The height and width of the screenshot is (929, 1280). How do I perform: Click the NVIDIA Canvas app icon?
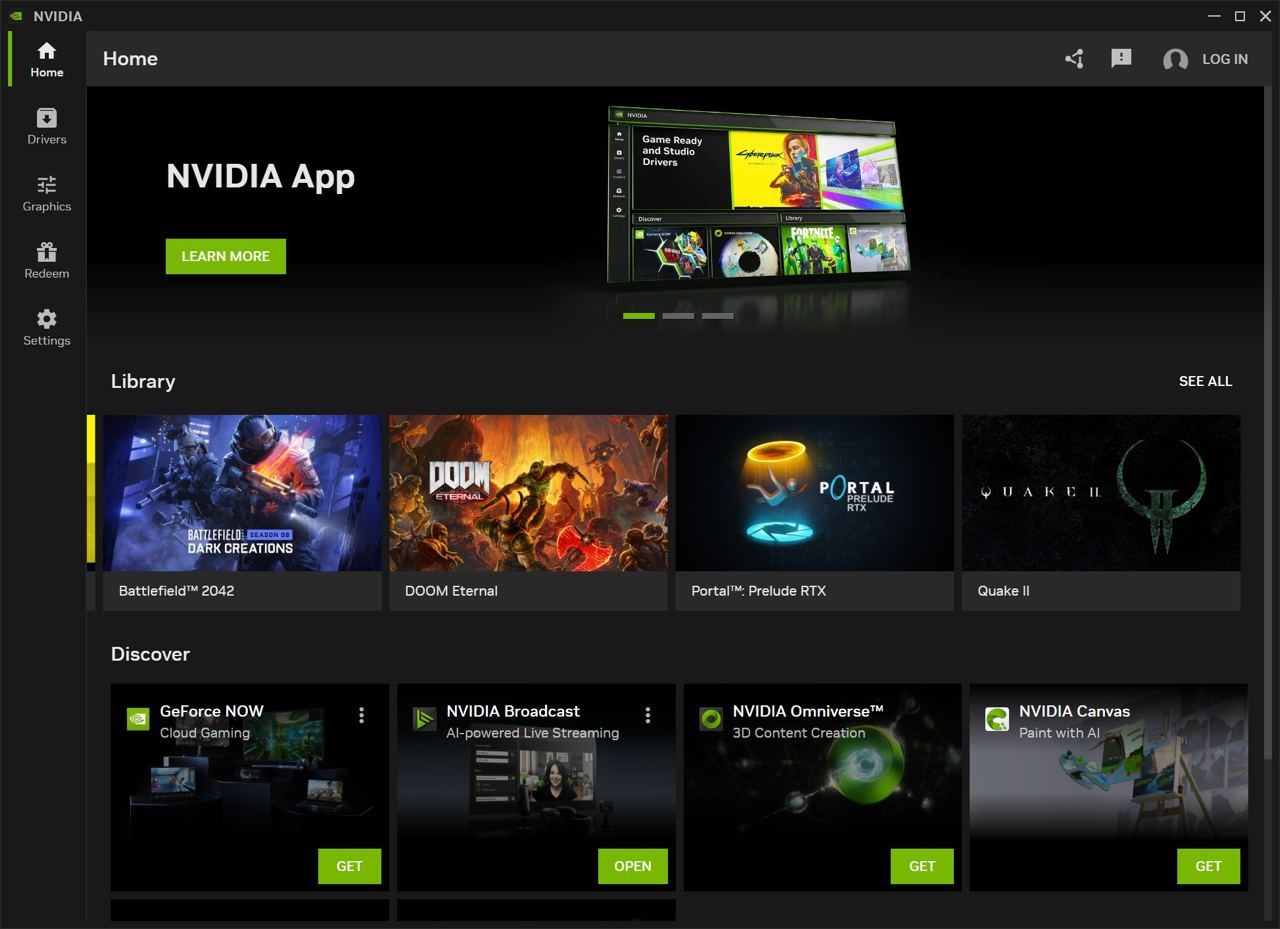996,719
